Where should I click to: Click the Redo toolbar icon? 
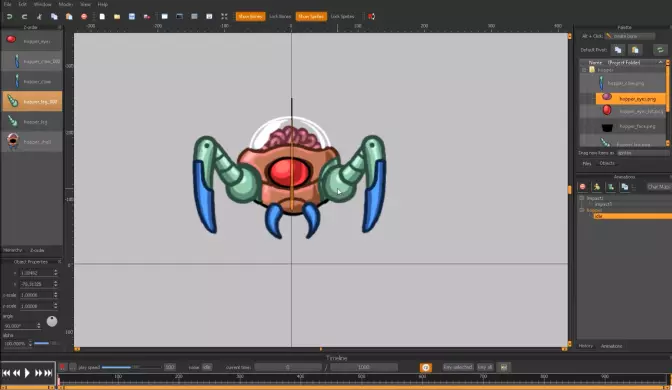[24, 16]
